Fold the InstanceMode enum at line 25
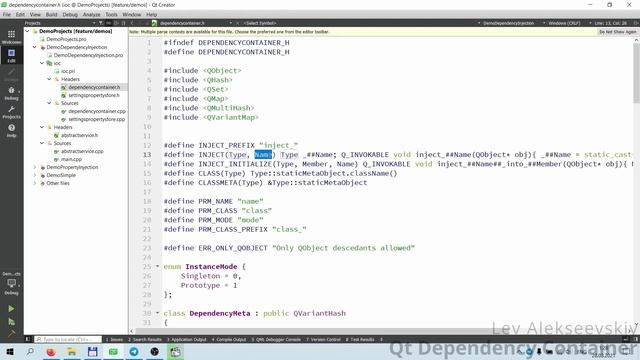This screenshot has width=640, height=360. tap(158, 266)
